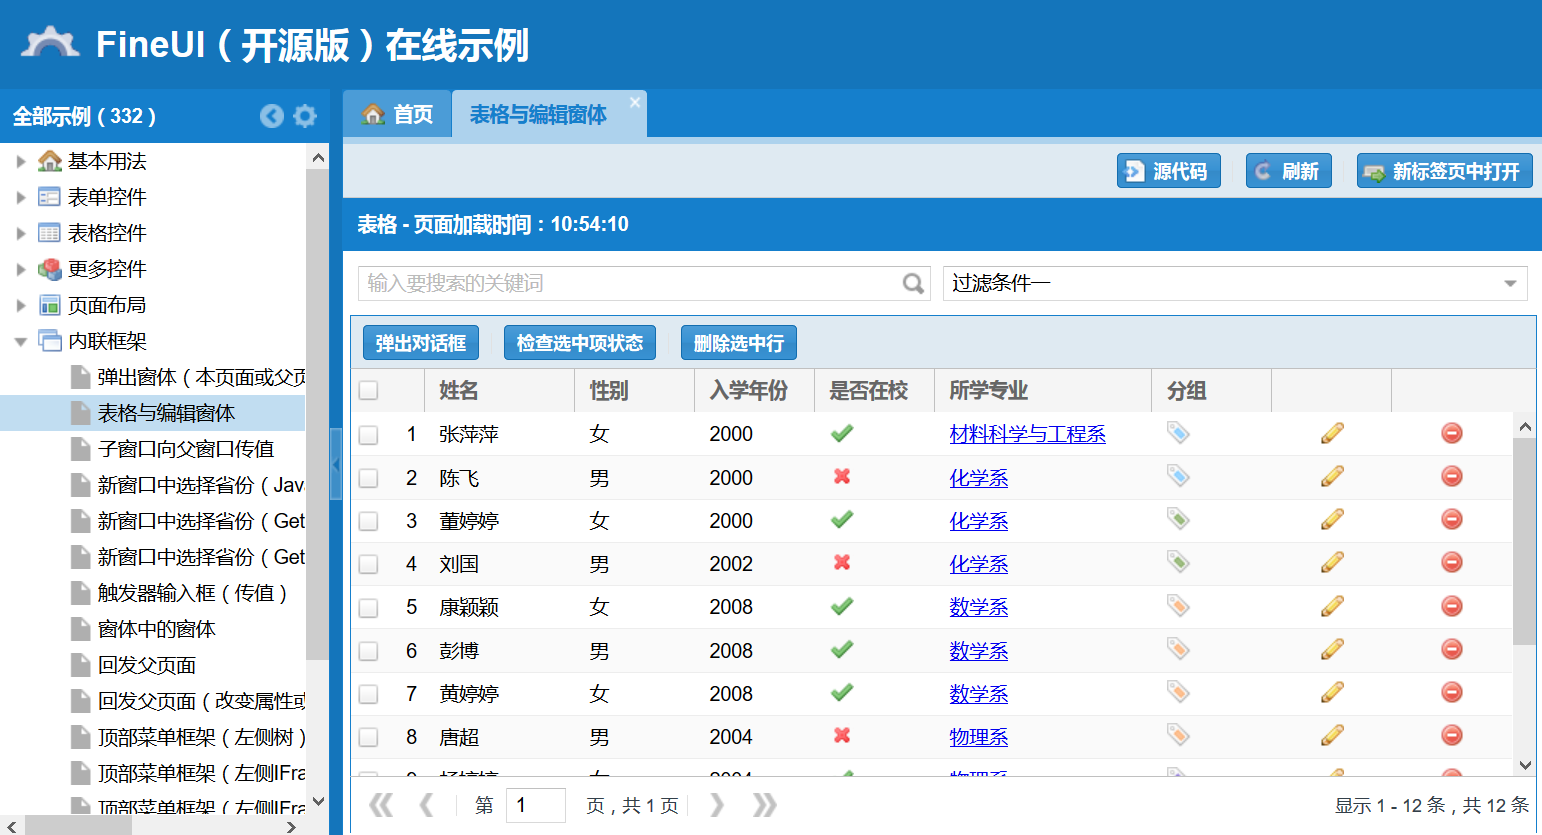Collapse the 内联框架 tree node
Screen dimensions: 1542x835
click(x=21, y=341)
